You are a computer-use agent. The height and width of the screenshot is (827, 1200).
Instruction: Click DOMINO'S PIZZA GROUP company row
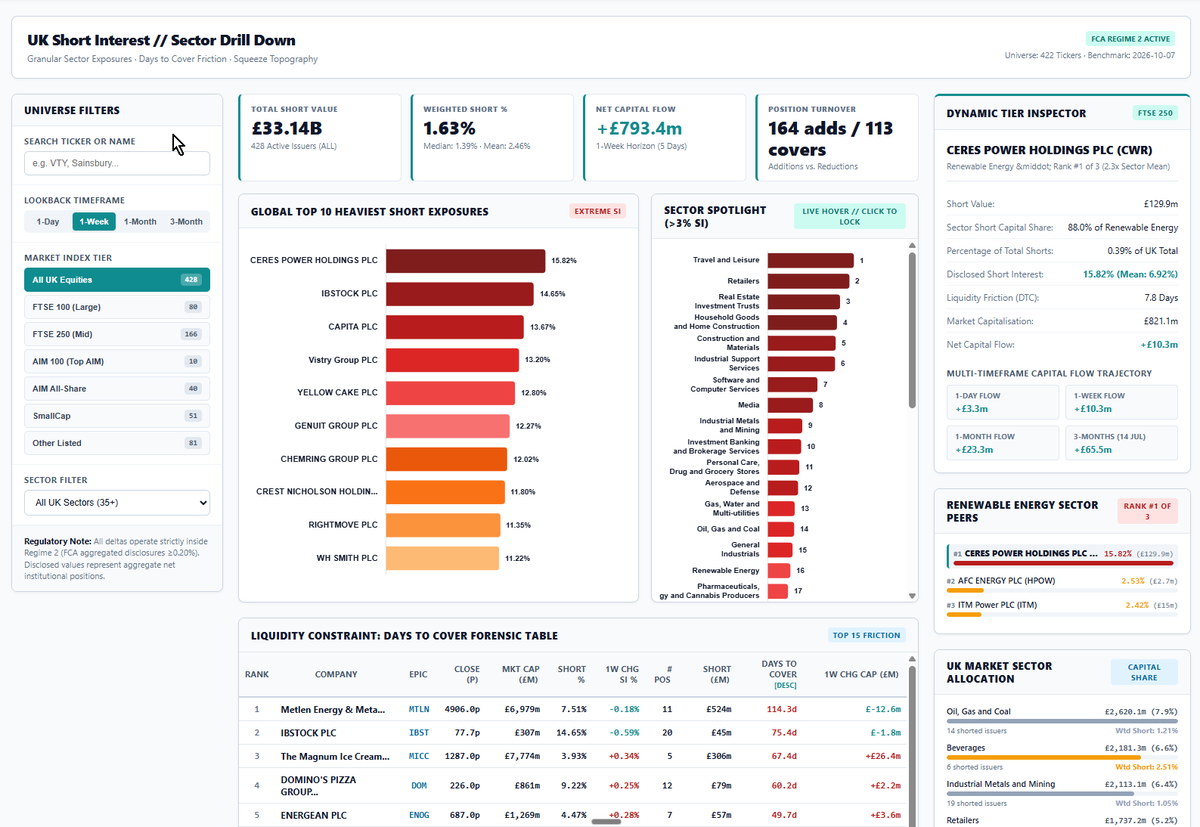[574, 786]
